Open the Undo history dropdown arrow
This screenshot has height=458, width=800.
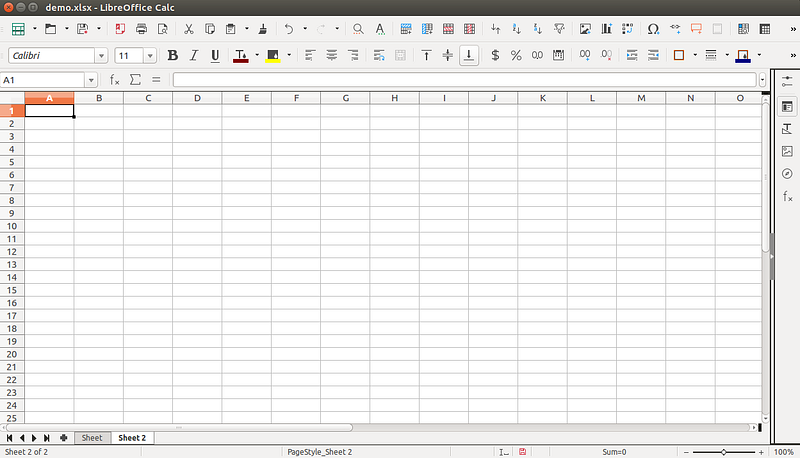coord(305,29)
